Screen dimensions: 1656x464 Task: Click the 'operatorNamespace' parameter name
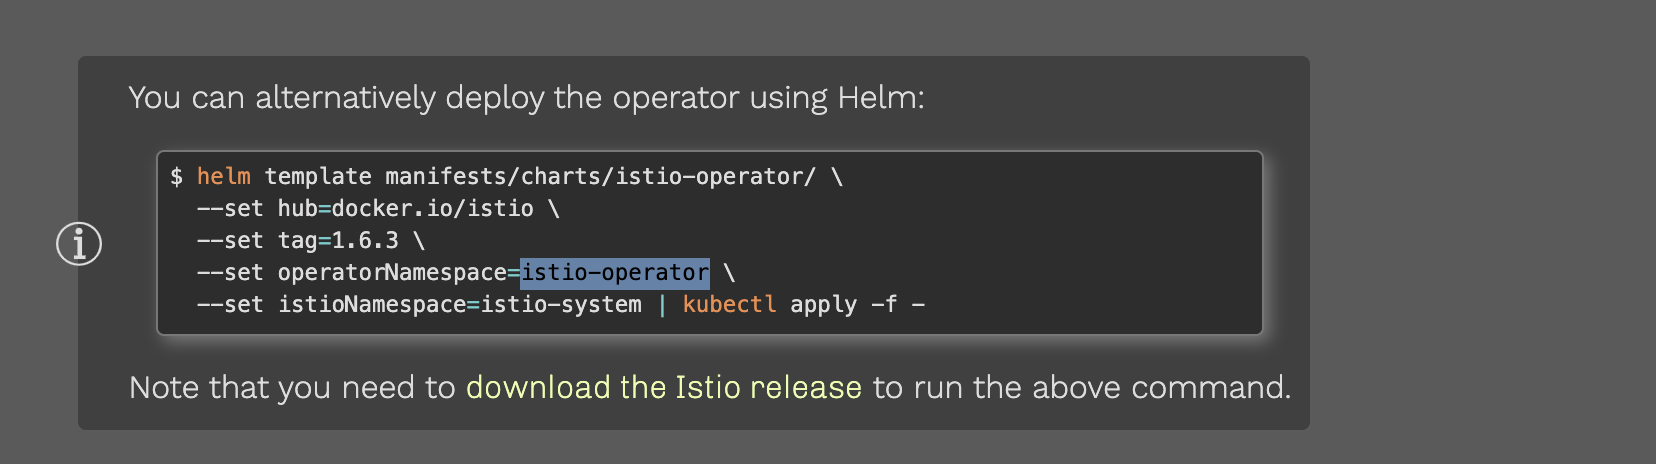tap(392, 272)
